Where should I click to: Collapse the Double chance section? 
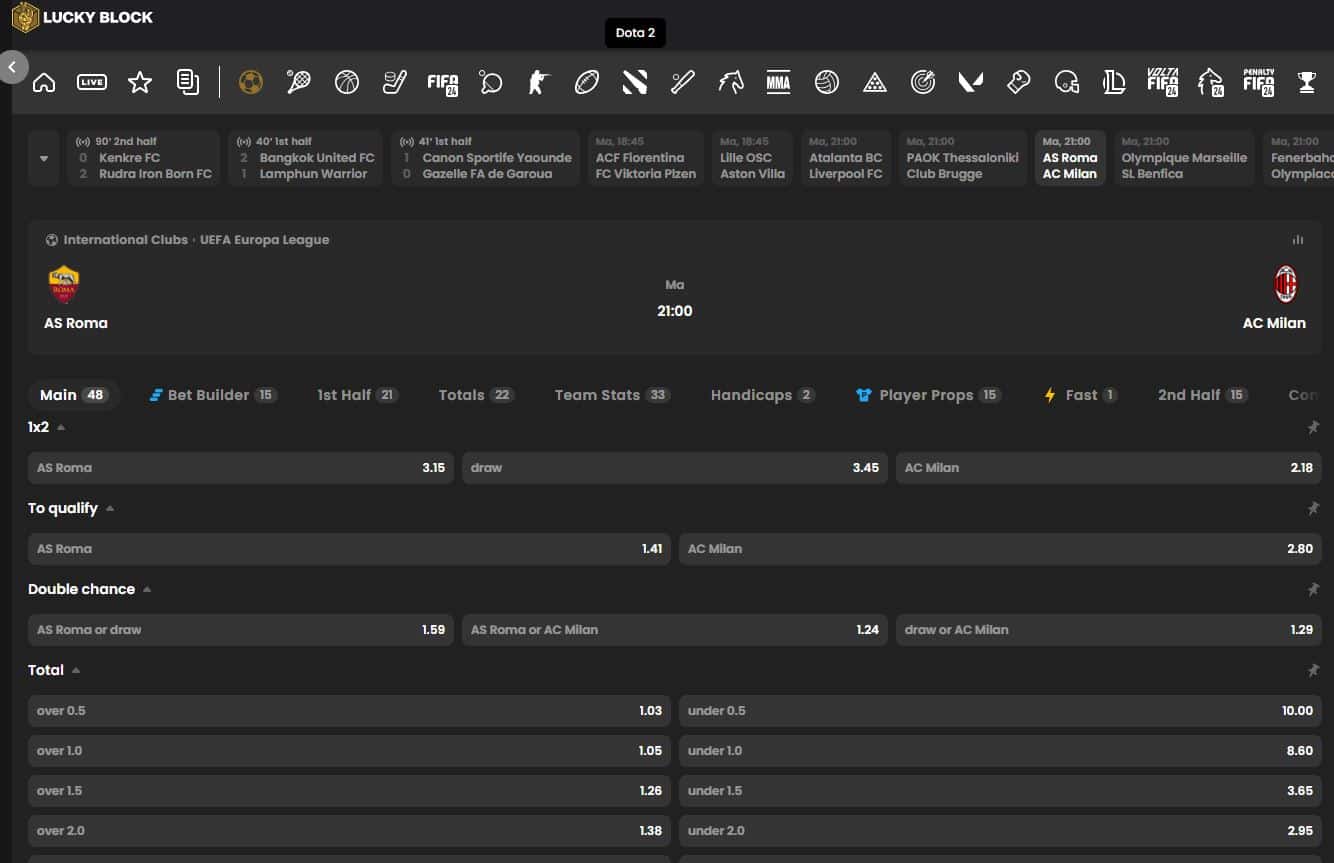click(x=147, y=589)
